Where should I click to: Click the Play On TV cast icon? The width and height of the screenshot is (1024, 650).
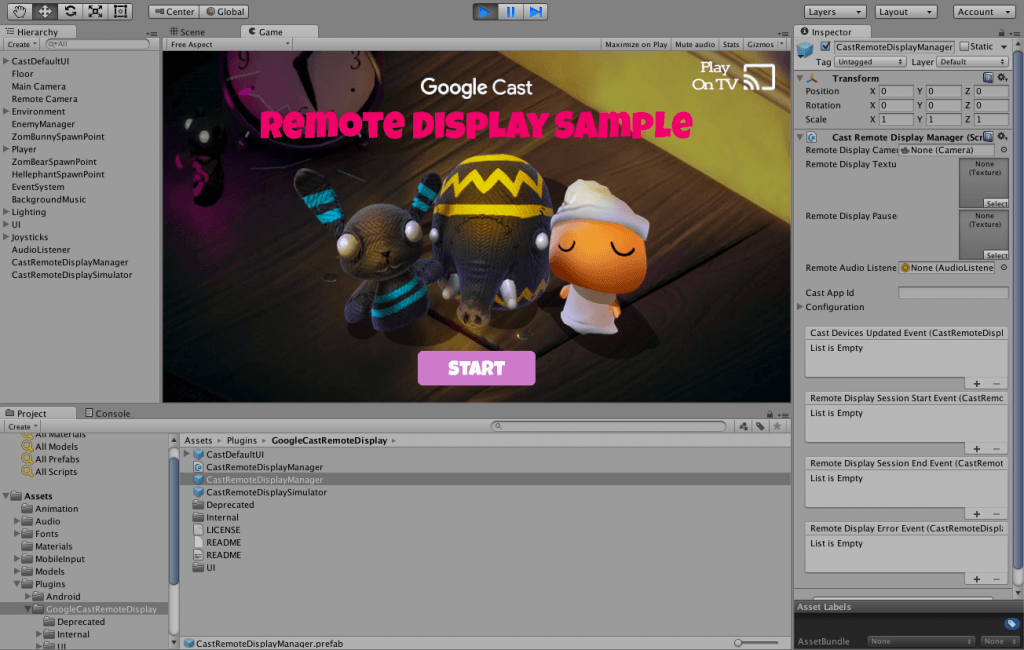pos(759,76)
